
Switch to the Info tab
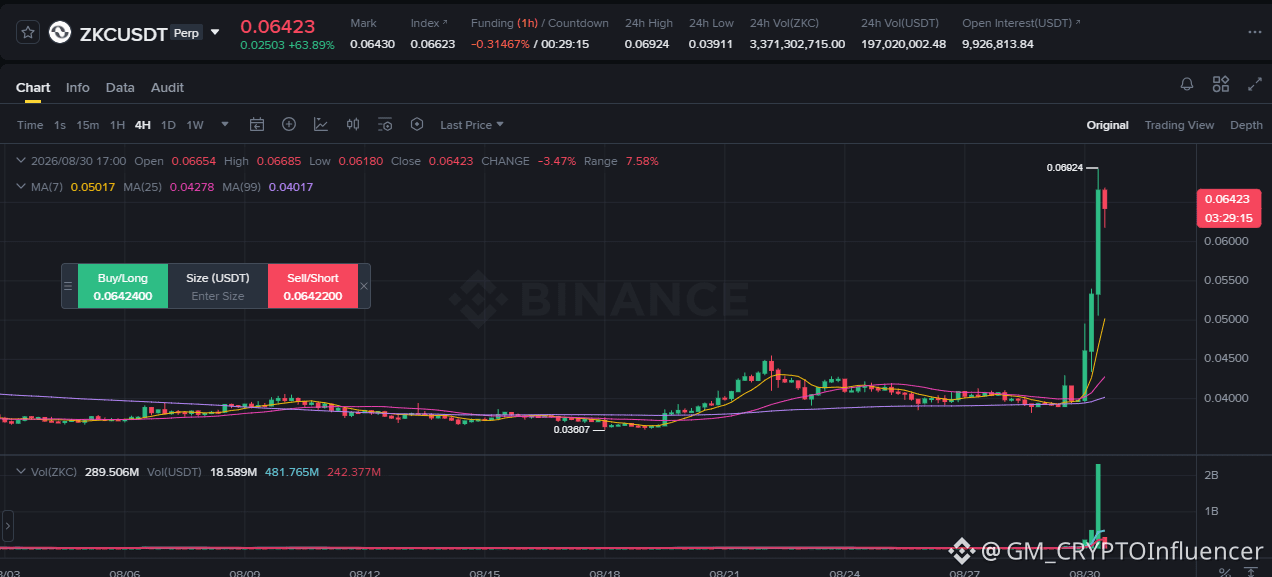point(78,88)
